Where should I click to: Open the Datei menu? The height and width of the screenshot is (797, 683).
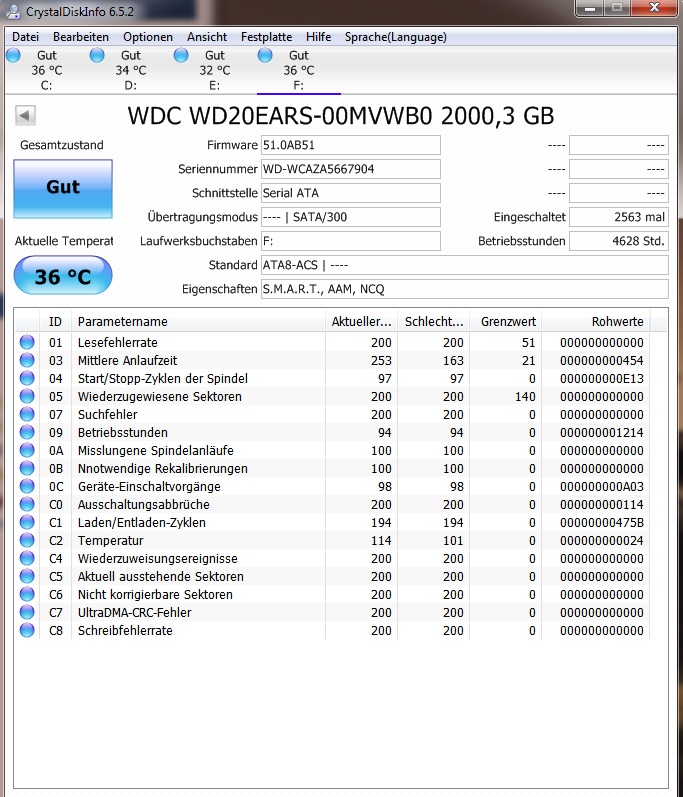coord(25,37)
